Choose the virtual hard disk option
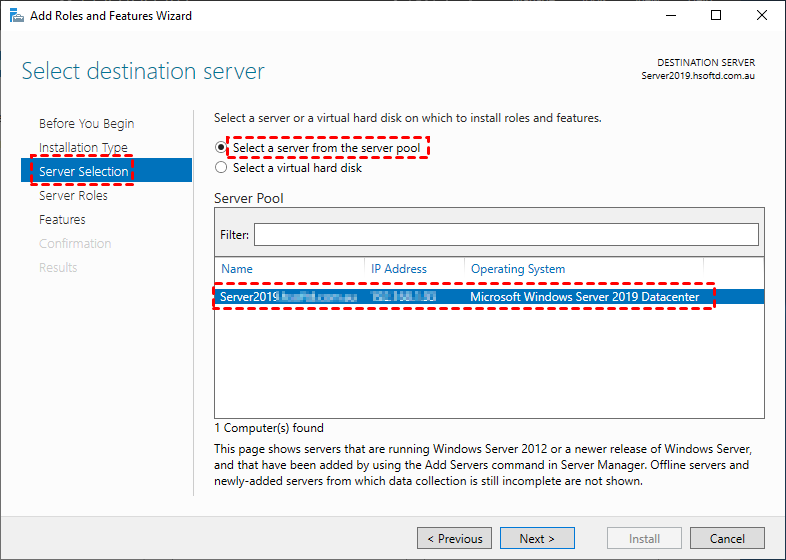This screenshot has width=786, height=560. coord(221,168)
